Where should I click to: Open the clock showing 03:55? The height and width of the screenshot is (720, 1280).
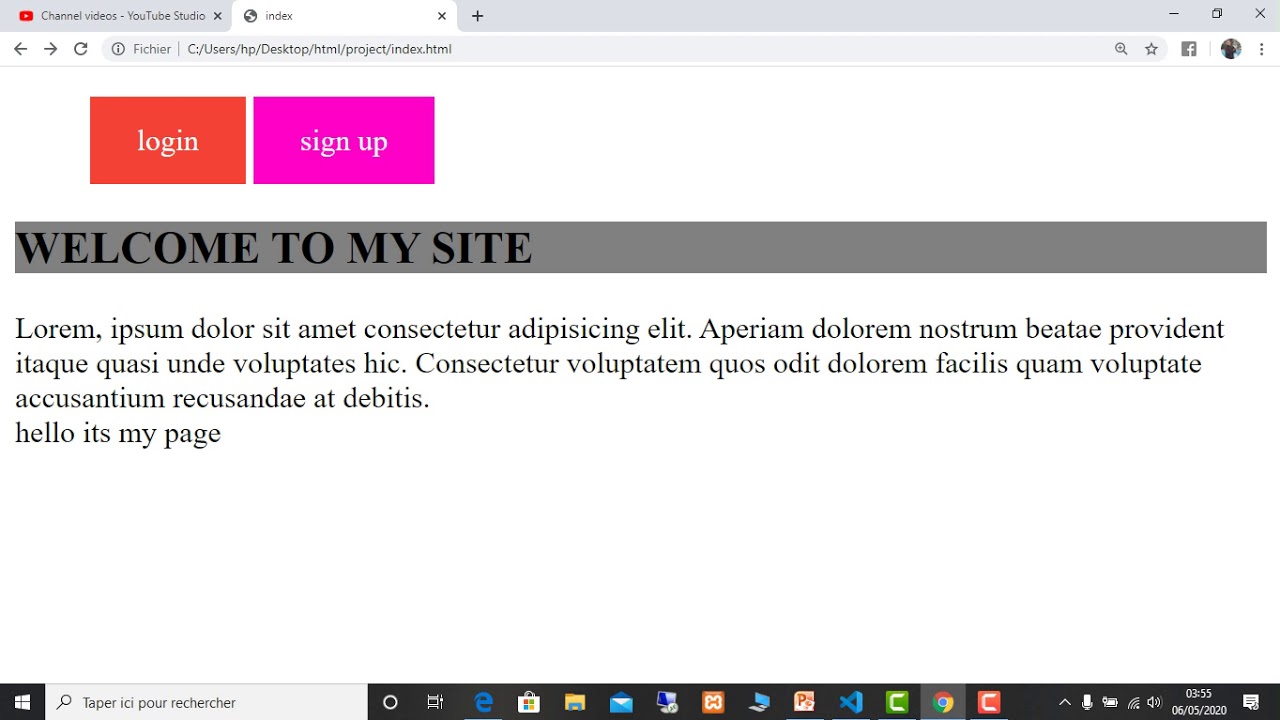point(1199,702)
